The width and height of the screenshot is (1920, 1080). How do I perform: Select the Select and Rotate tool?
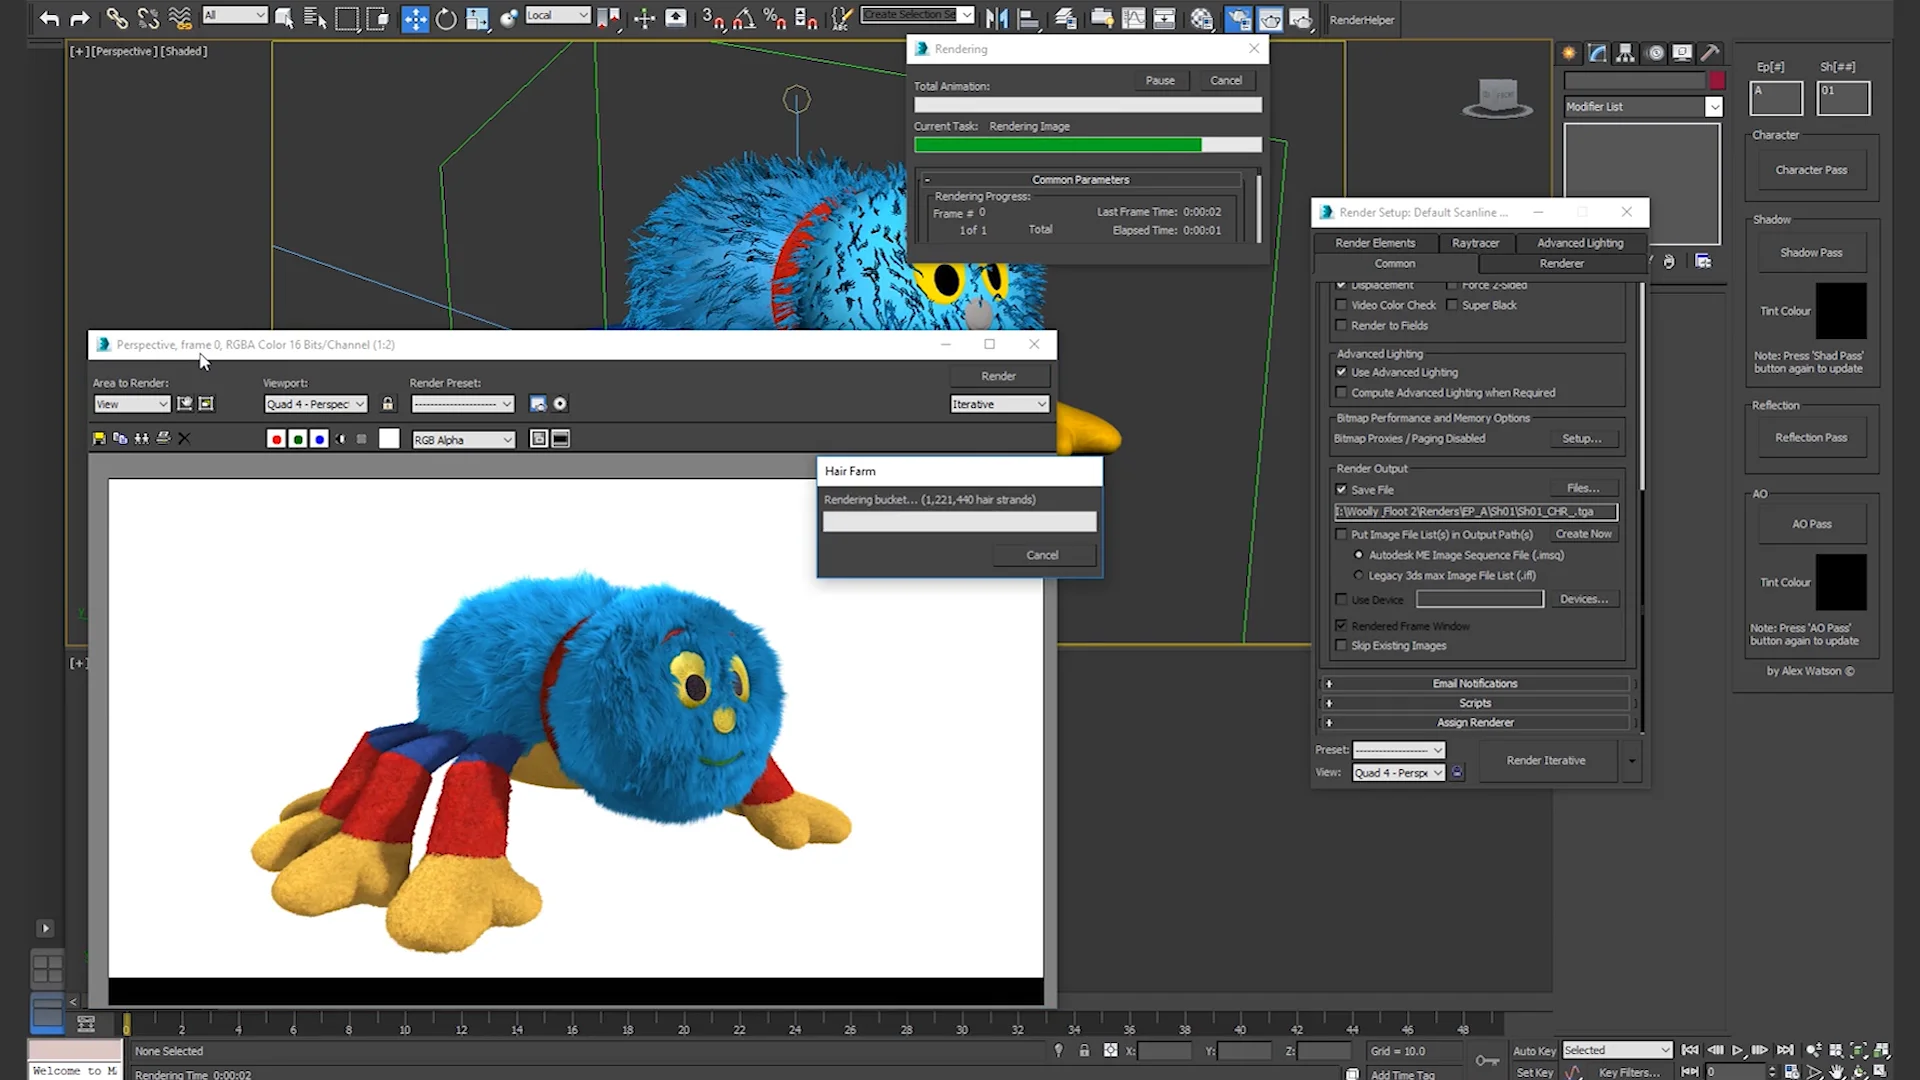[447, 18]
